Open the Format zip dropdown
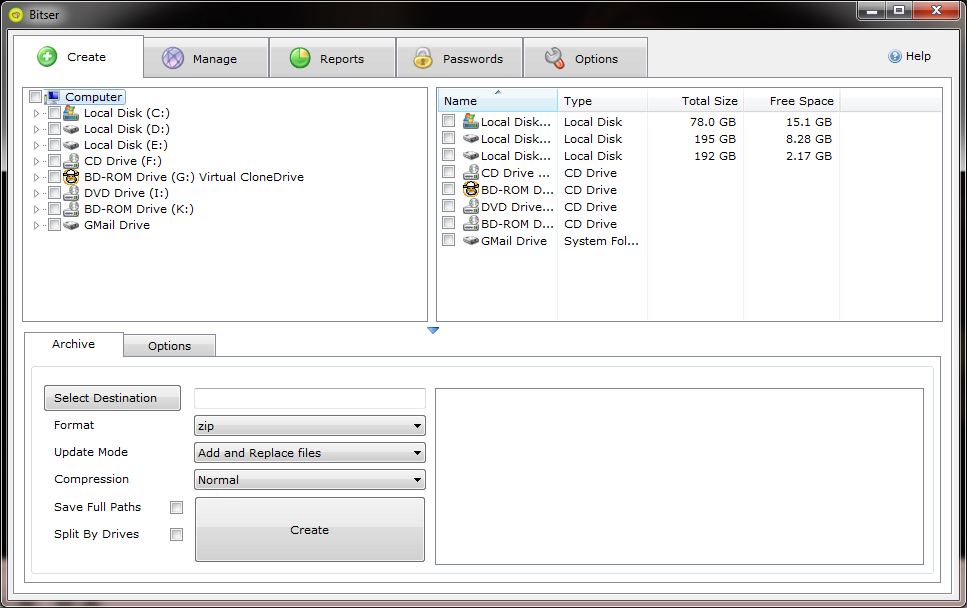The image size is (967, 608). [x=310, y=425]
